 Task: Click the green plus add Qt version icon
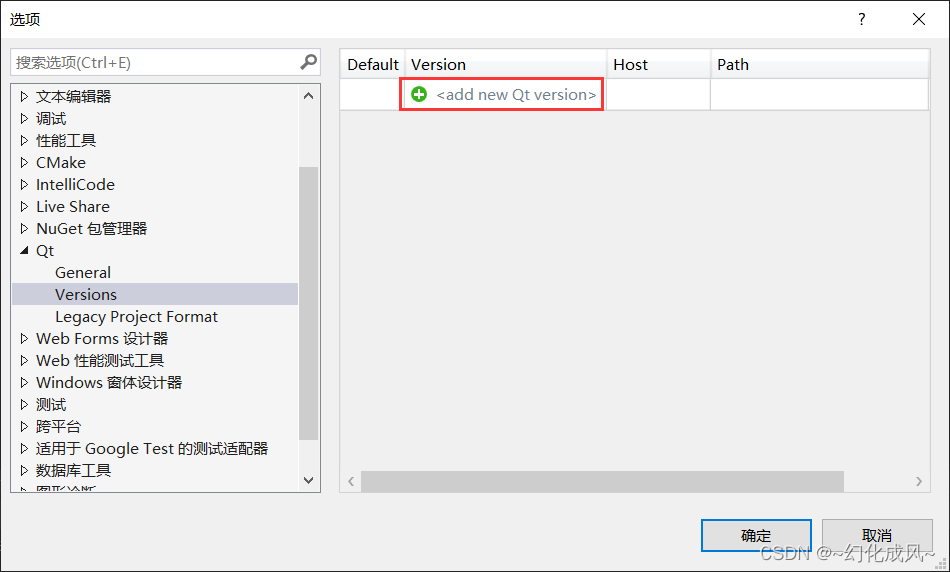pyautogui.click(x=419, y=95)
